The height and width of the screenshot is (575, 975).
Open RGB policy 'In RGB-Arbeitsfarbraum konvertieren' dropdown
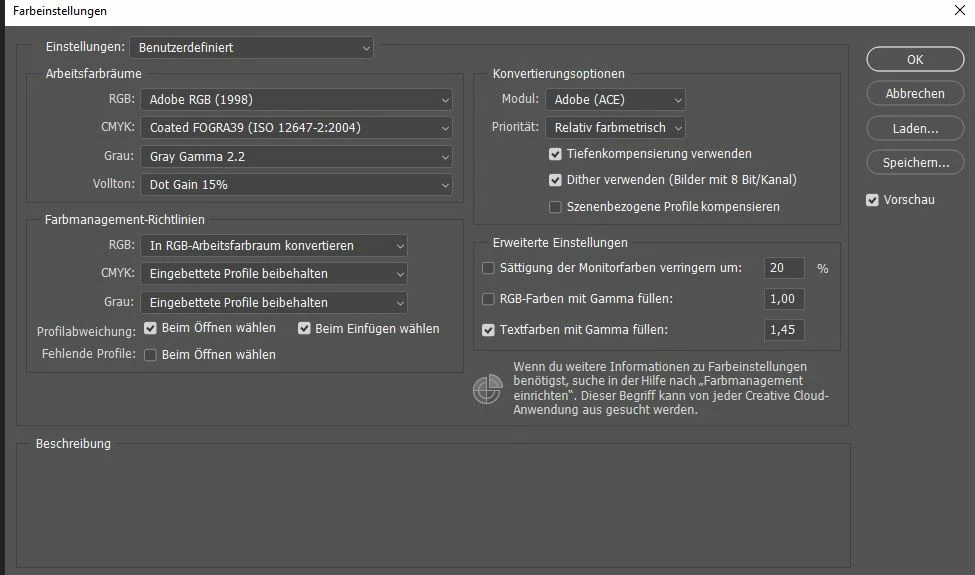pos(274,246)
